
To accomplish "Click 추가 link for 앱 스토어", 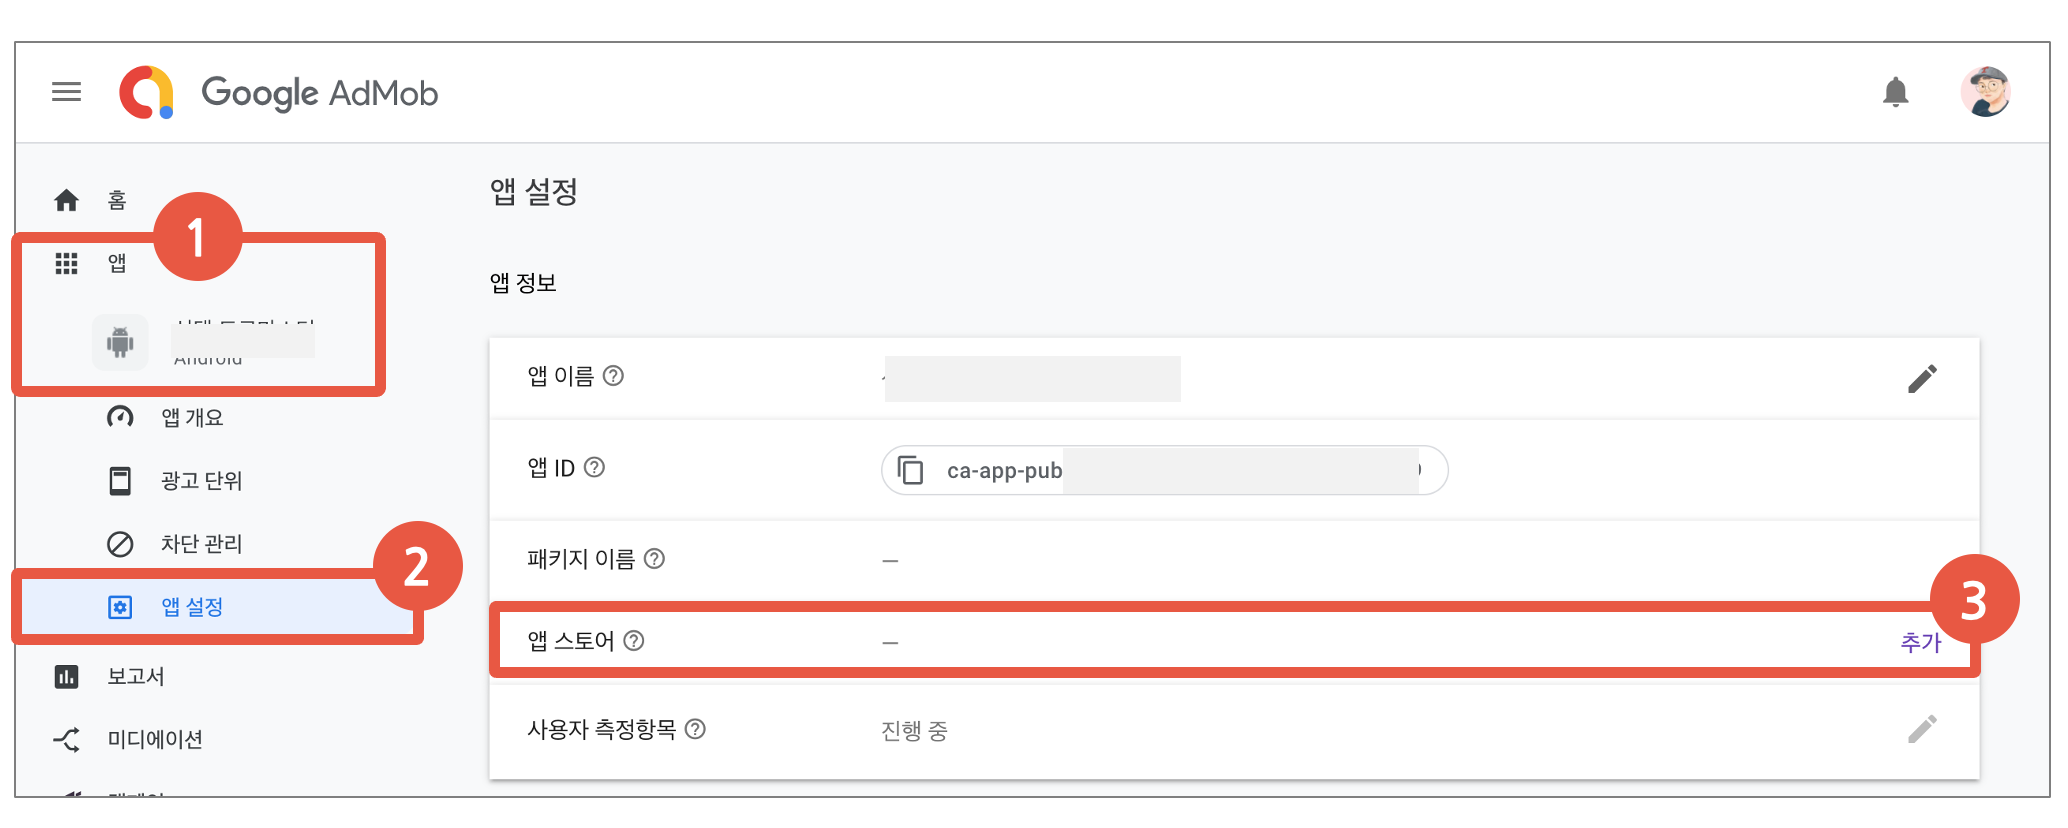I will click(1920, 642).
